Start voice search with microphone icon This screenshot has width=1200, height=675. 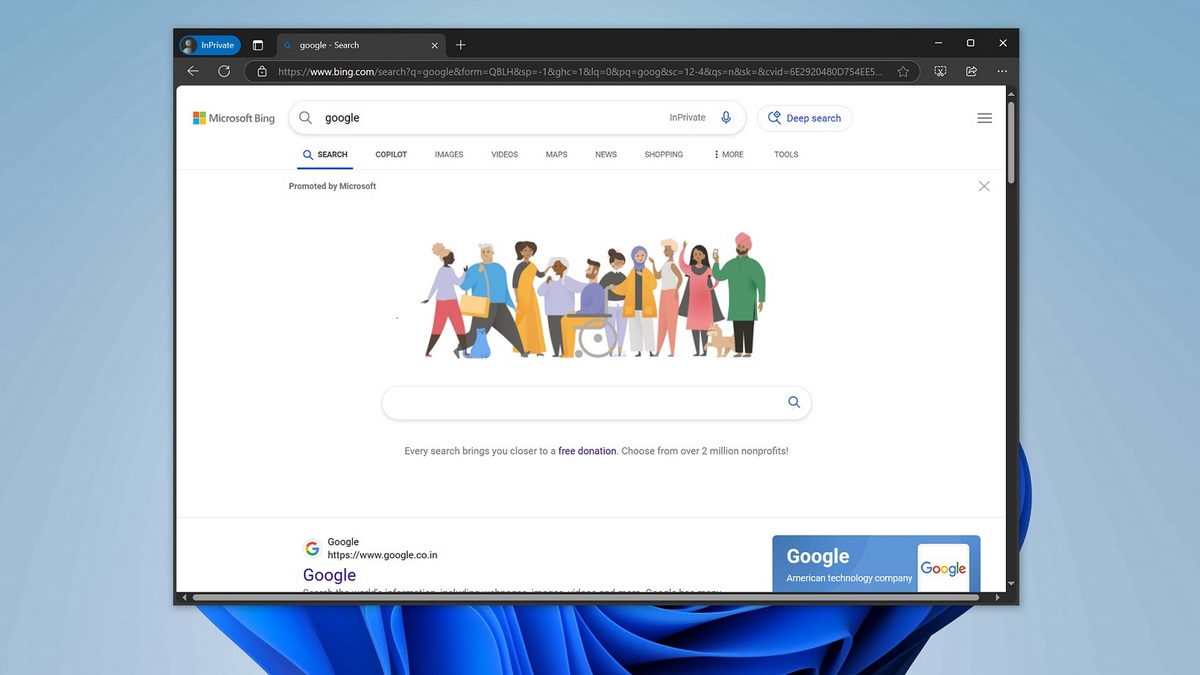[727, 118]
